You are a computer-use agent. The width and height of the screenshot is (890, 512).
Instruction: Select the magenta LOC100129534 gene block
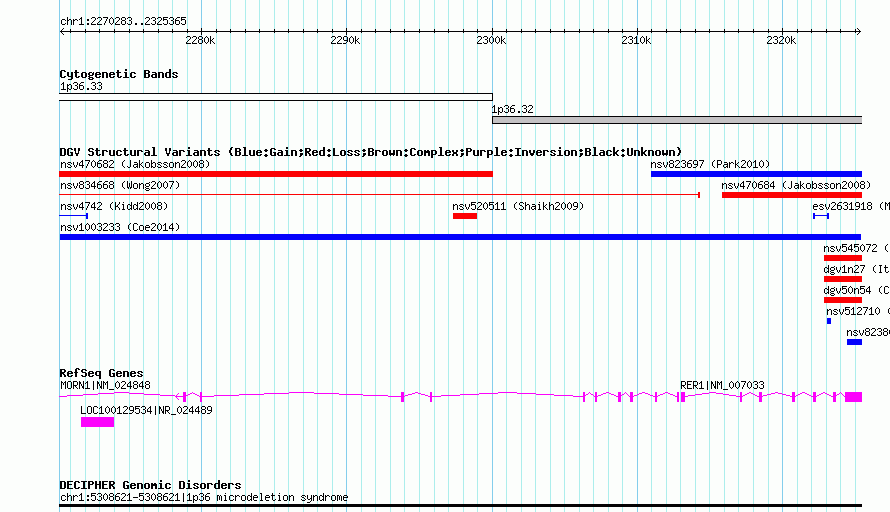pyautogui.click(x=98, y=422)
